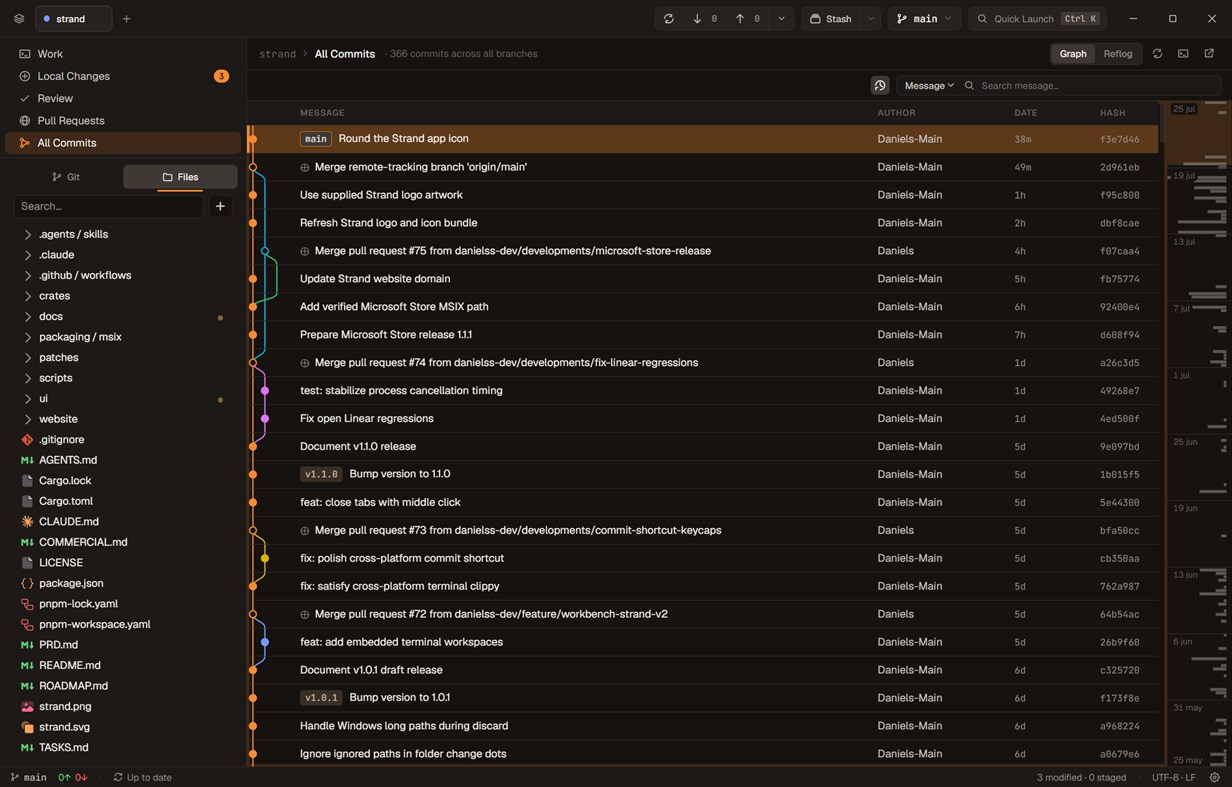The width and height of the screenshot is (1232, 787).
Task: Select commit 'feat: close tabs with middle click'
Action: pos(703,503)
